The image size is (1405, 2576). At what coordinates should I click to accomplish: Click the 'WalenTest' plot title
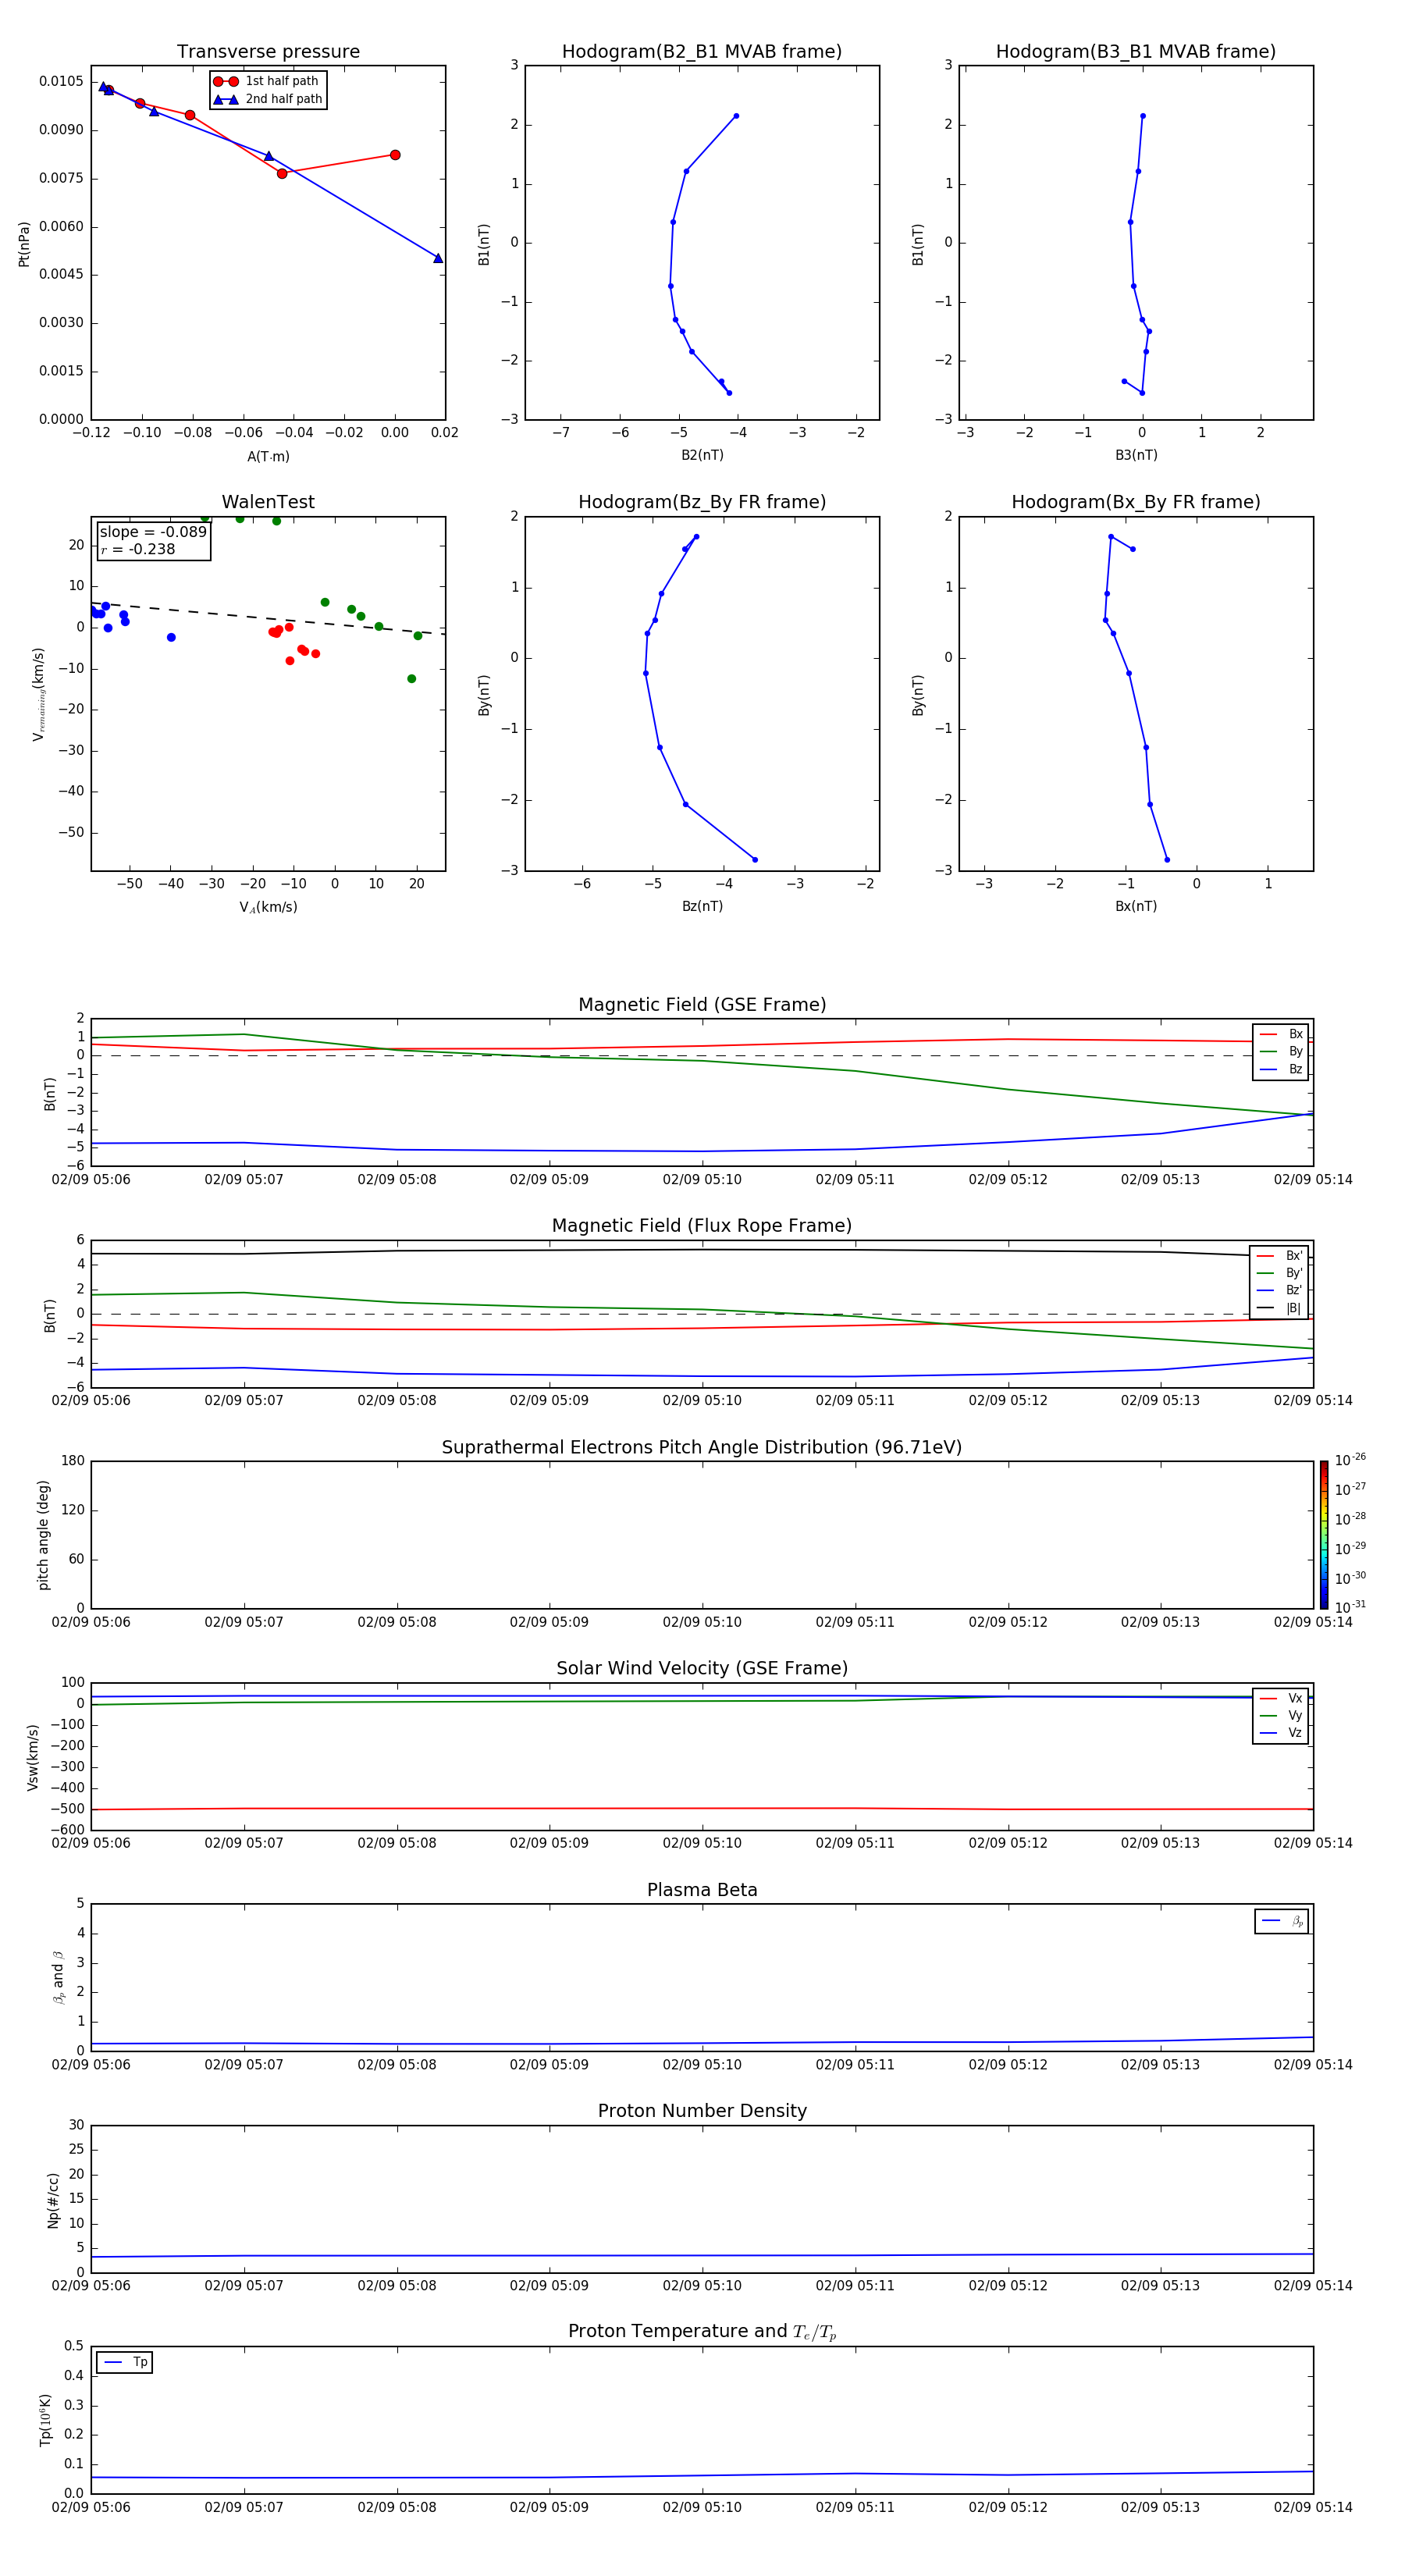pyautogui.click(x=268, y=502)
